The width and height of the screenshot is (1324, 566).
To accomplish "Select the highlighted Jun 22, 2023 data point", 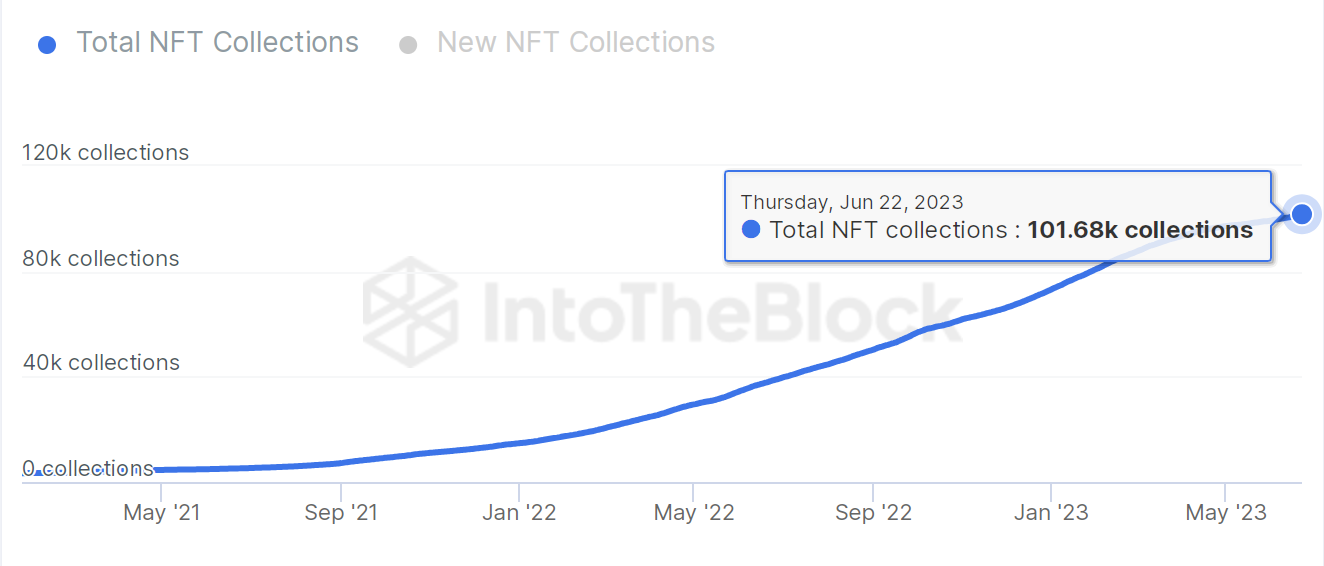I will pyautogui.click(x=1302, y=214).
